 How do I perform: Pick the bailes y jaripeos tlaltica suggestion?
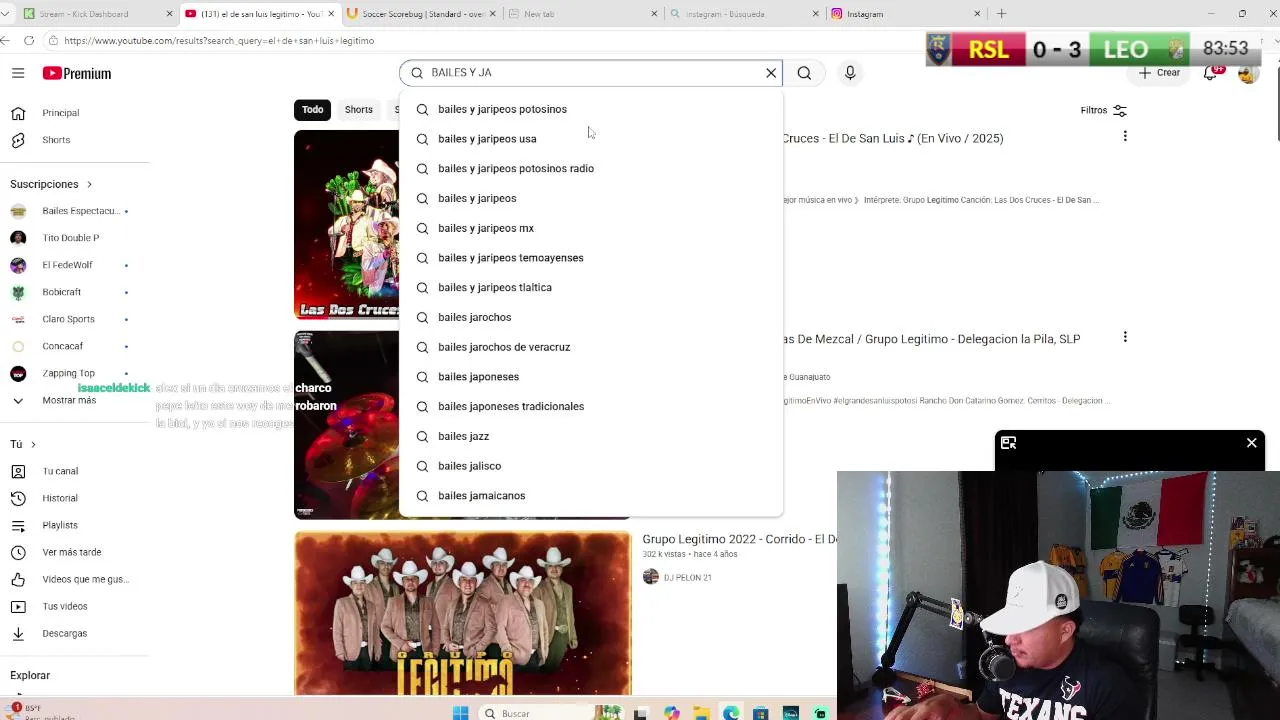pos(590,287)
